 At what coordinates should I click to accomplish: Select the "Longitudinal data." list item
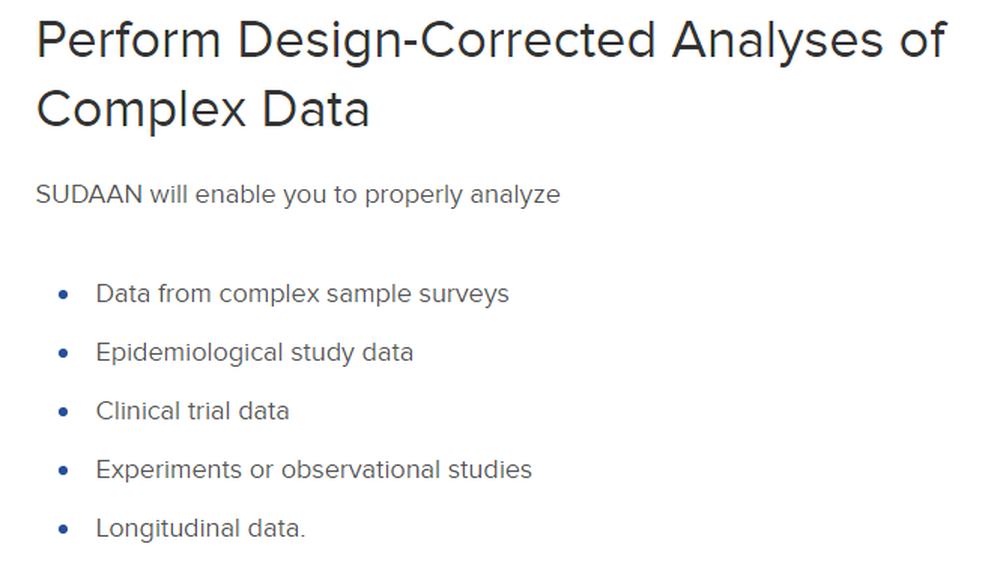pyautogui.click(x=200, y=528)
